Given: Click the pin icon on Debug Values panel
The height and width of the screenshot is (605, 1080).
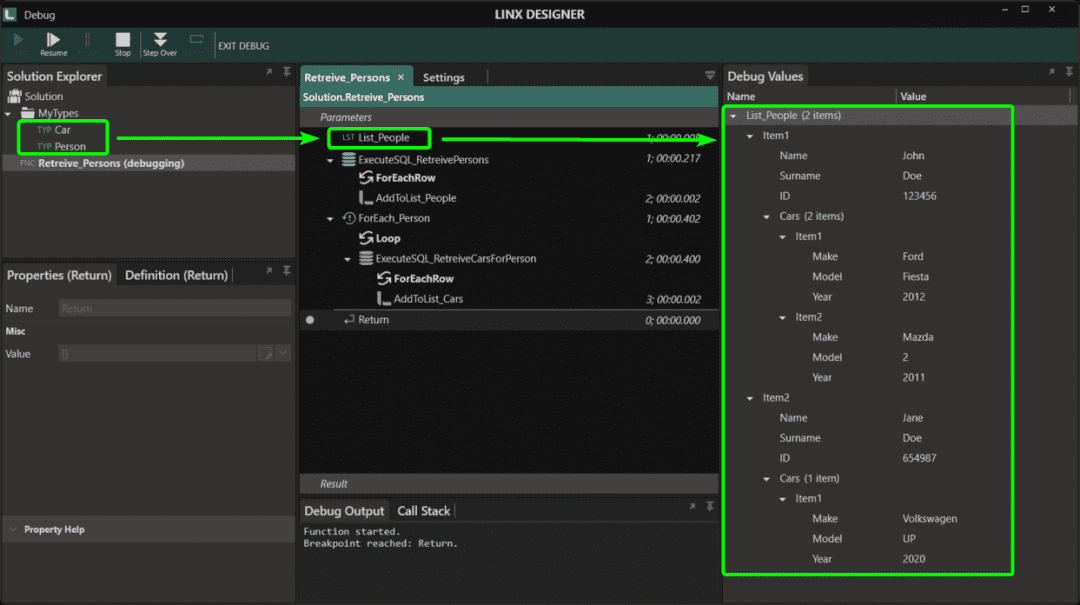Looking at the screenshot, I should [1068, 72].
